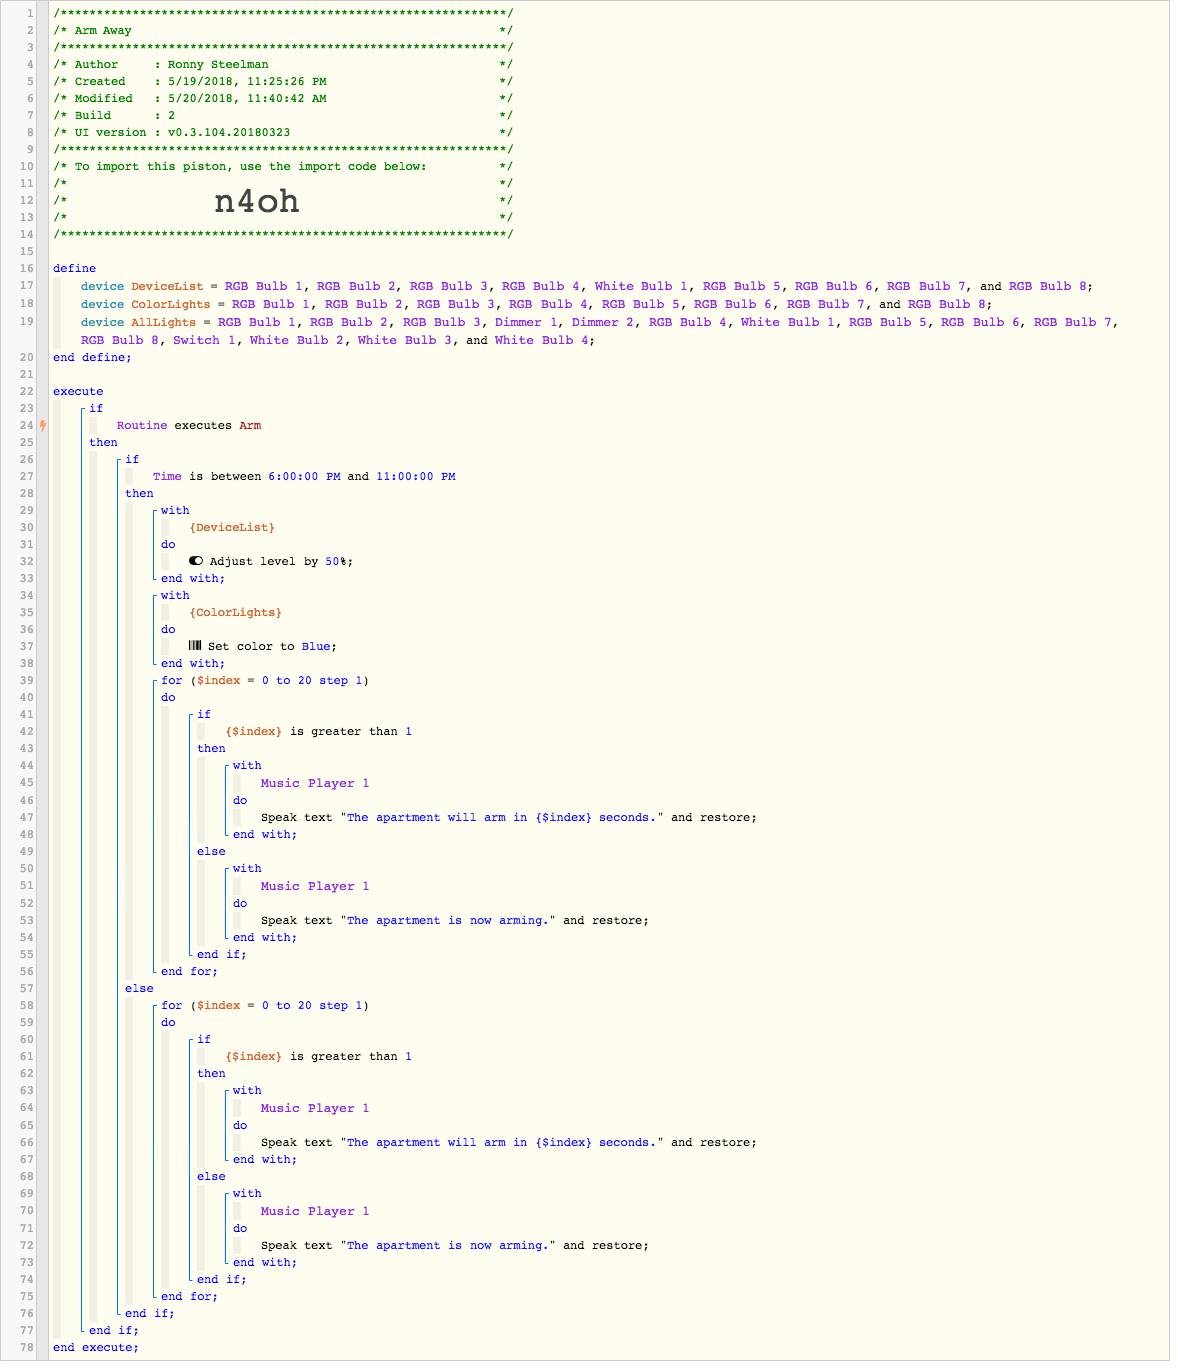Click the define keyword on line 16
This screenshot has width=1178, height=1369.
point(75,269)
